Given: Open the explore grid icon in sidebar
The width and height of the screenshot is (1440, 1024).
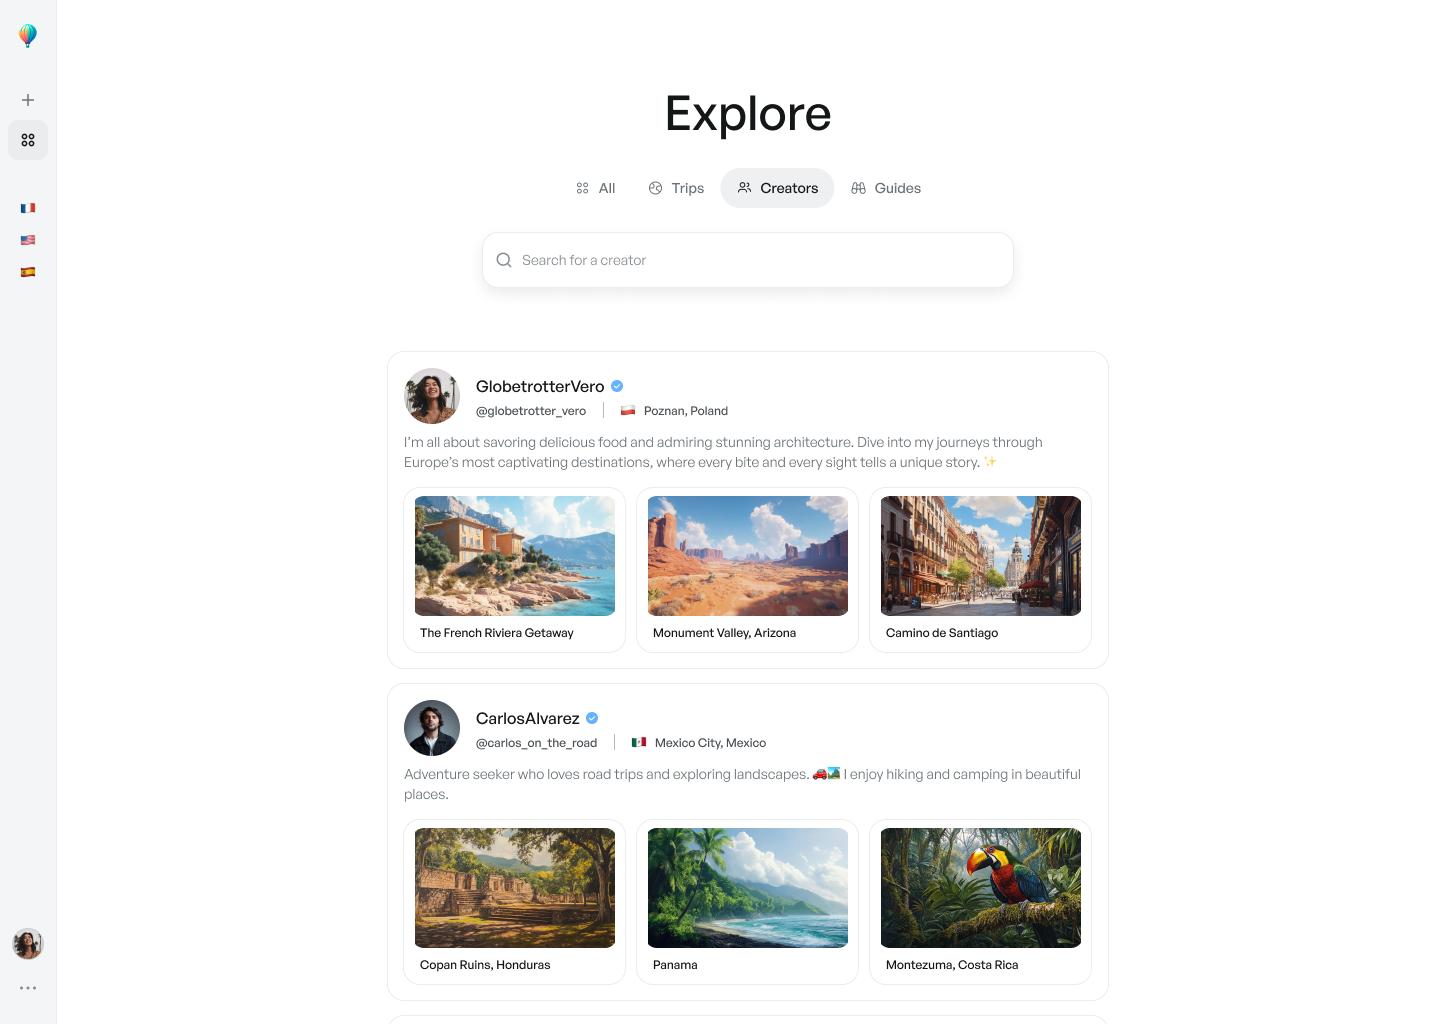Looking at the screenshot, I should tap(28, 140).
